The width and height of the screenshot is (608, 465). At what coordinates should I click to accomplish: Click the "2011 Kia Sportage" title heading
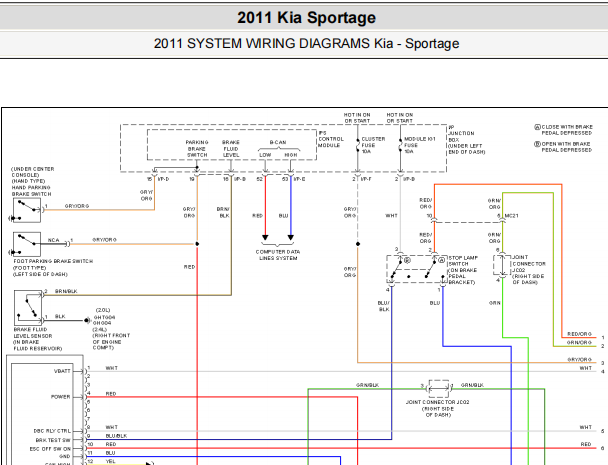(306, 17)
